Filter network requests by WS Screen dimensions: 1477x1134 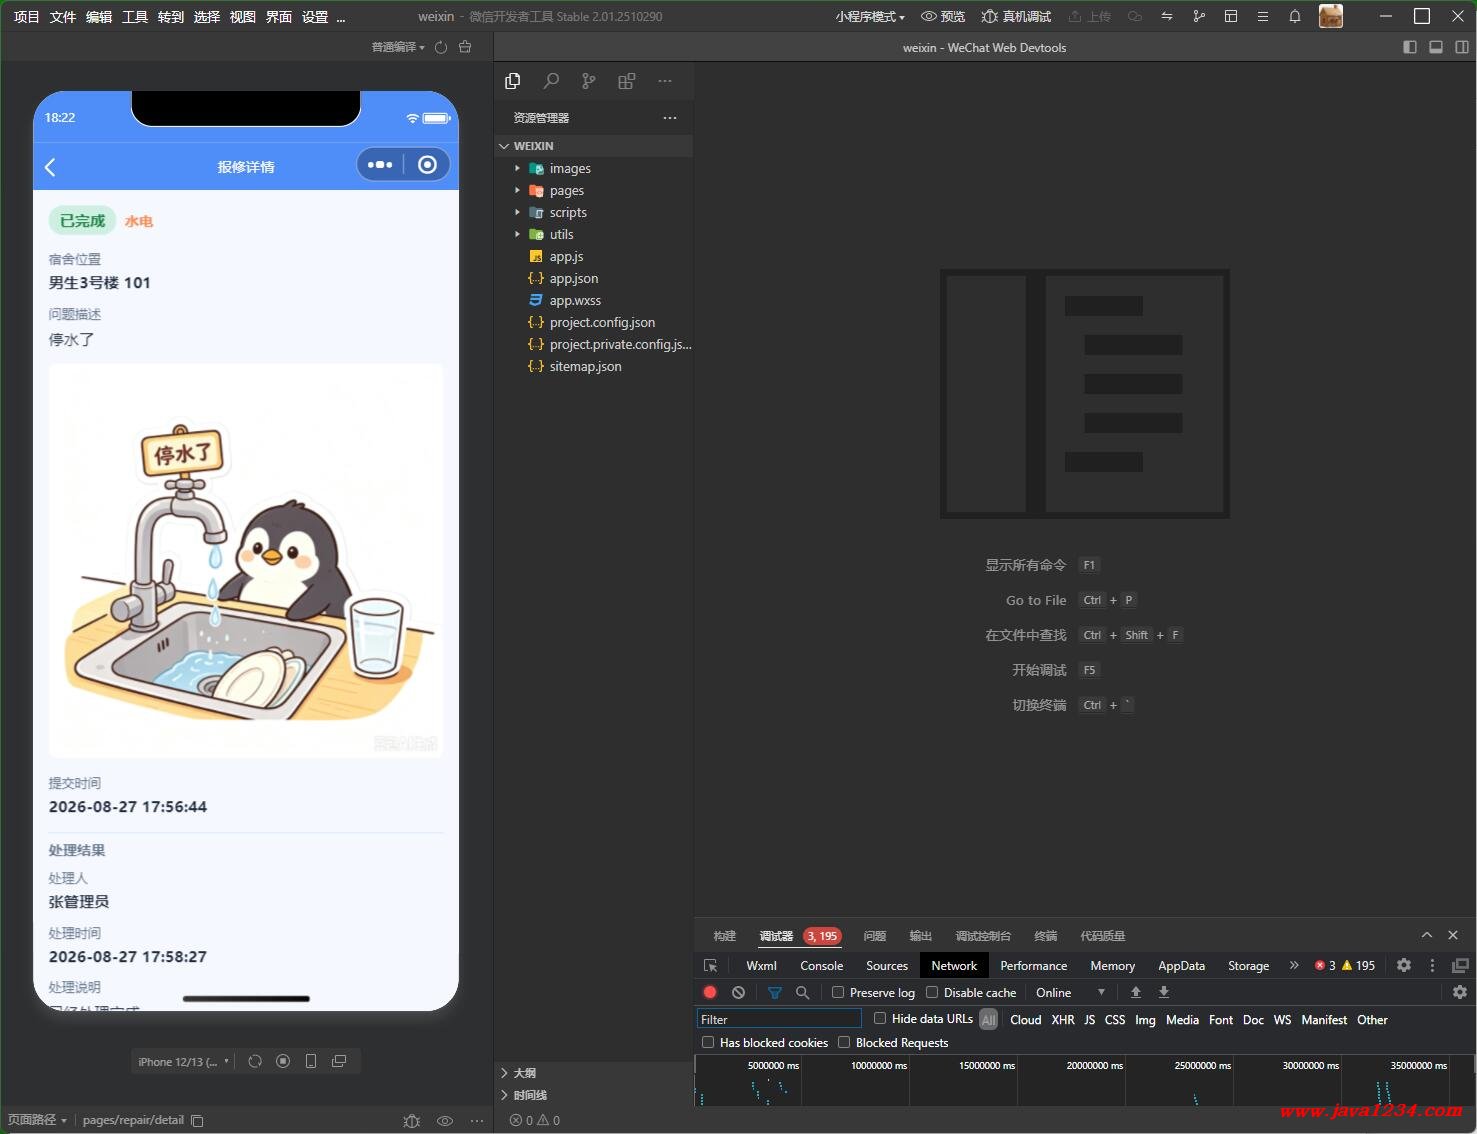[x=1282, y=1019]
